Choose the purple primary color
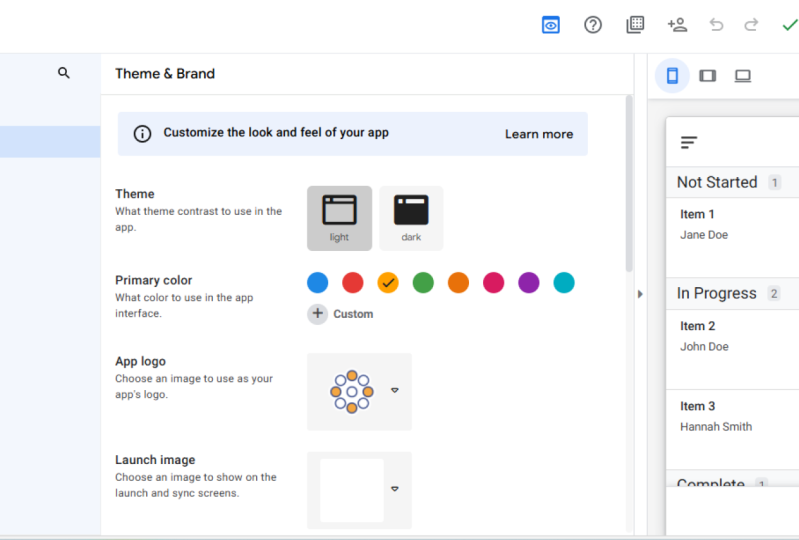The height and width of the screenshot is (540, 799). [x=528, y=283]
